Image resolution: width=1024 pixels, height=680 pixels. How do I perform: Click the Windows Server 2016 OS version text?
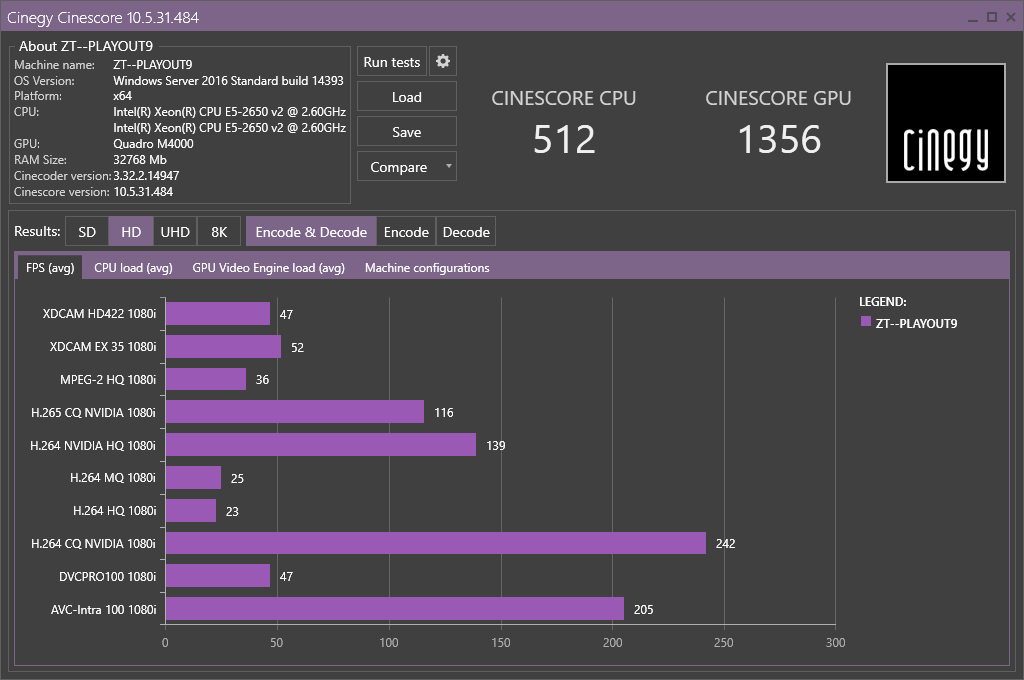pos(229,81)
